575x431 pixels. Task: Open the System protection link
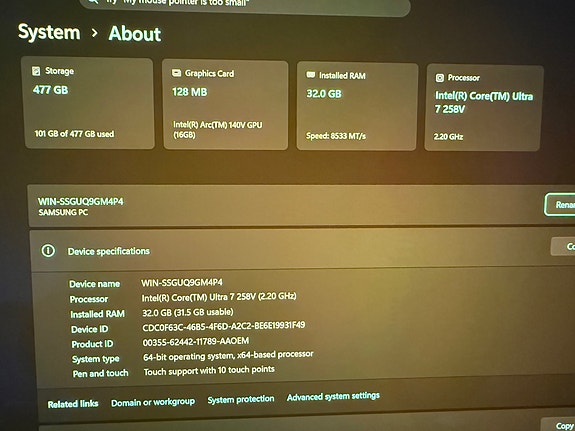click(x=241, y=399)
